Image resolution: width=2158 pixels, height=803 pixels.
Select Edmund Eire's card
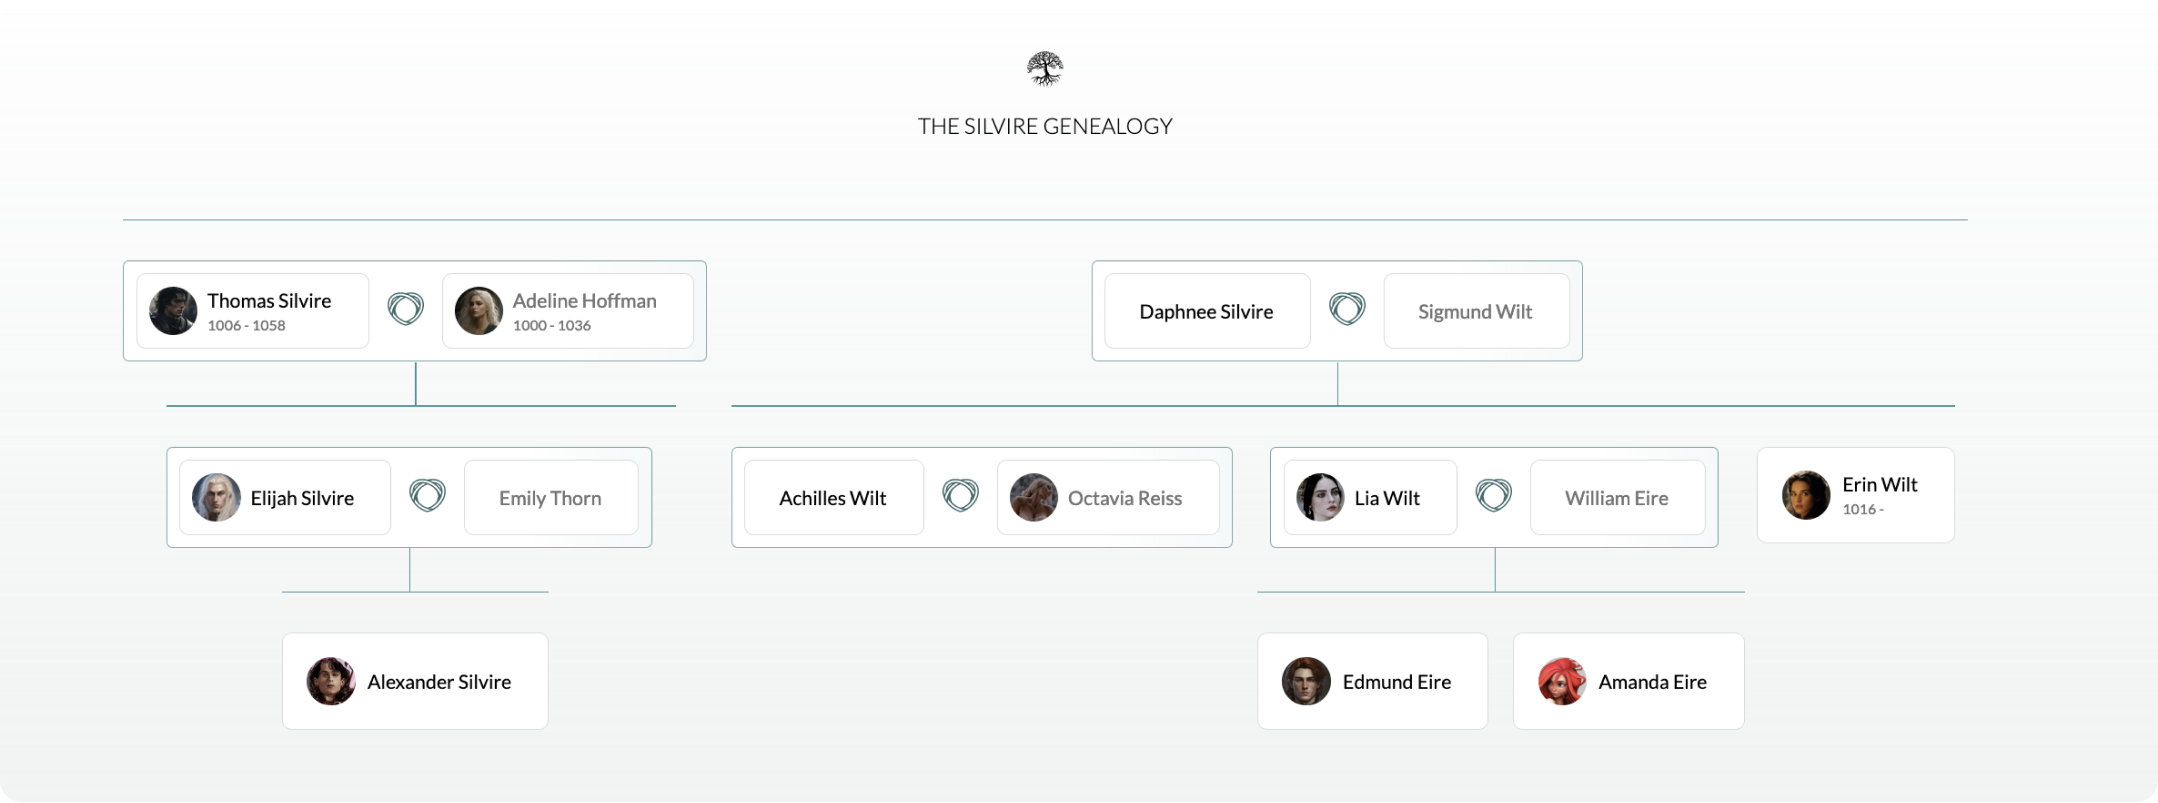coord(1372,682)
